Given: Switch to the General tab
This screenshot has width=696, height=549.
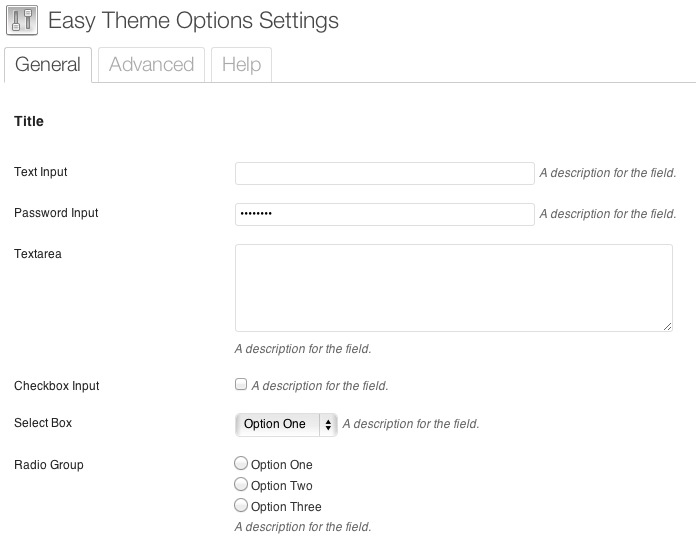Looking at the screenshot, I should tap(48, 65).
